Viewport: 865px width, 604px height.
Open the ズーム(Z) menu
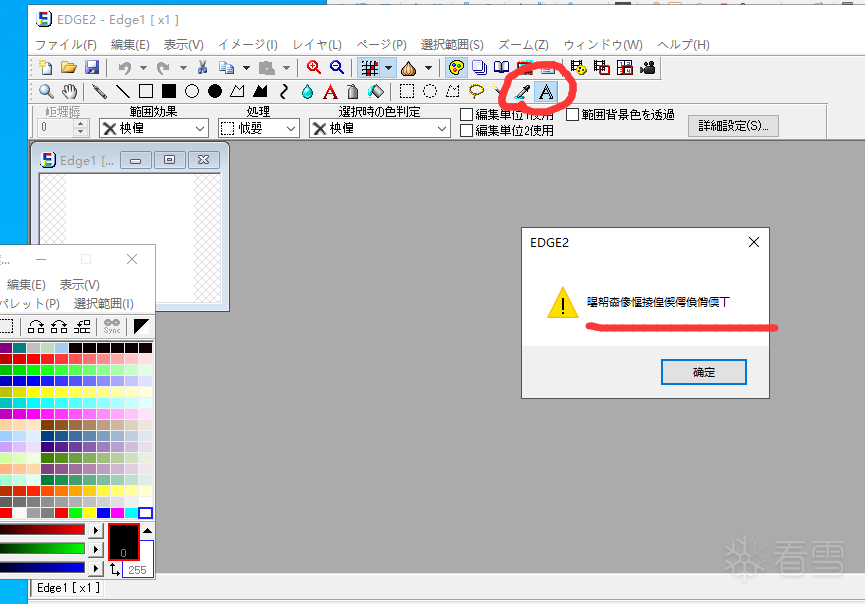coord(524,45)
